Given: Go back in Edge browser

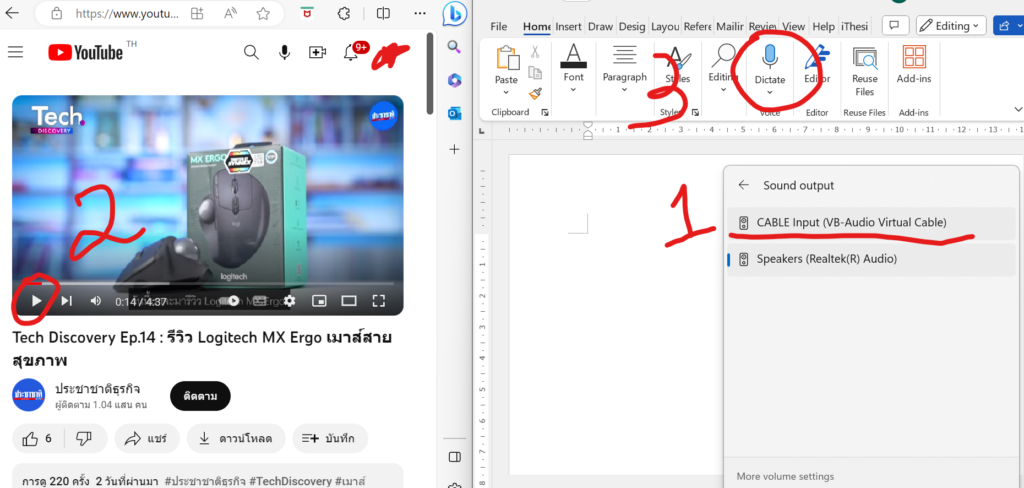Looking at the screenshot, I should coord(12,12).
